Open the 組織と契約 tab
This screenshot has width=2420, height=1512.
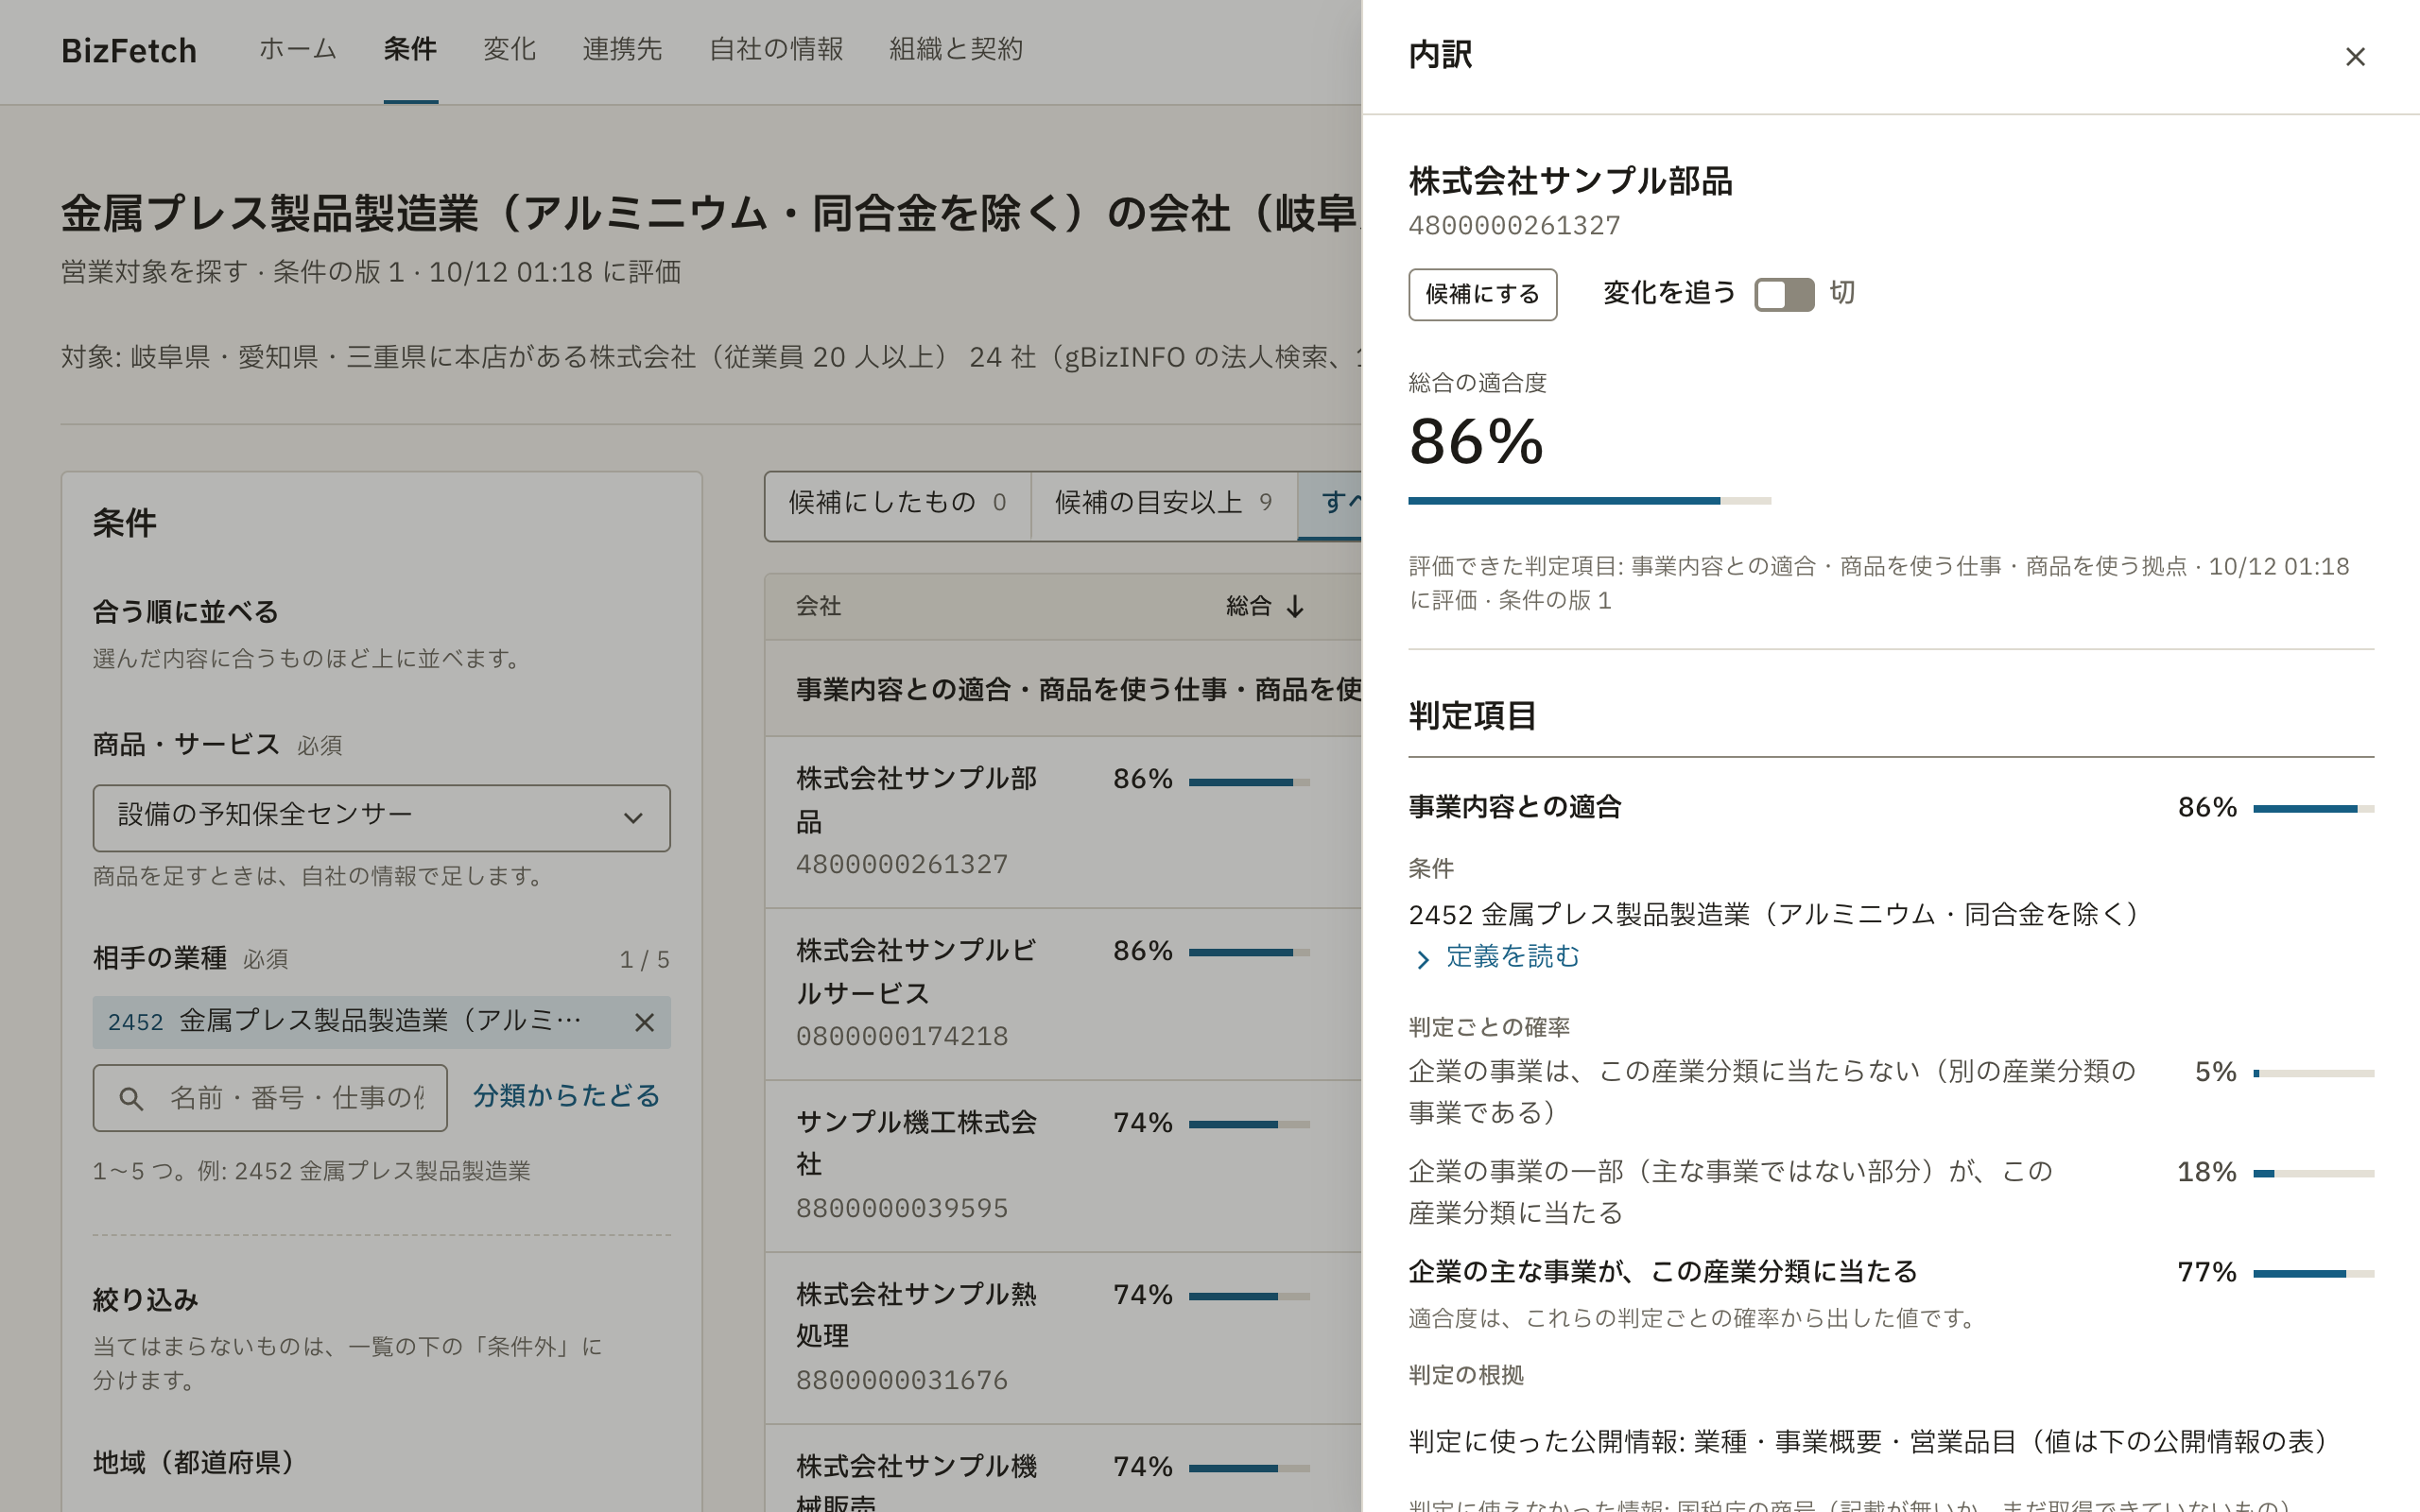coord(956,49)
